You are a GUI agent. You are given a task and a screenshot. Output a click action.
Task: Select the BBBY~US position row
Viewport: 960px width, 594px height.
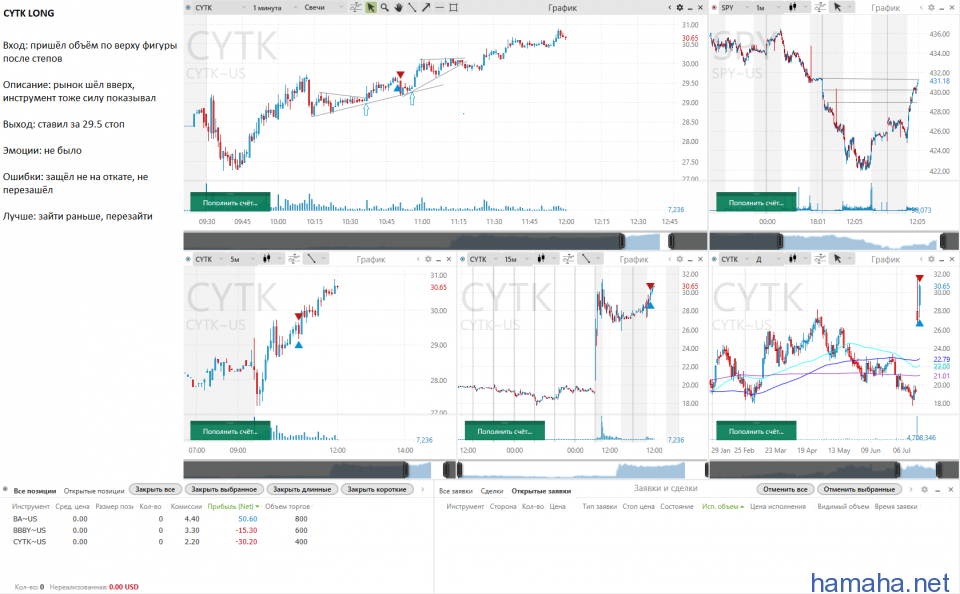(160, 530)
